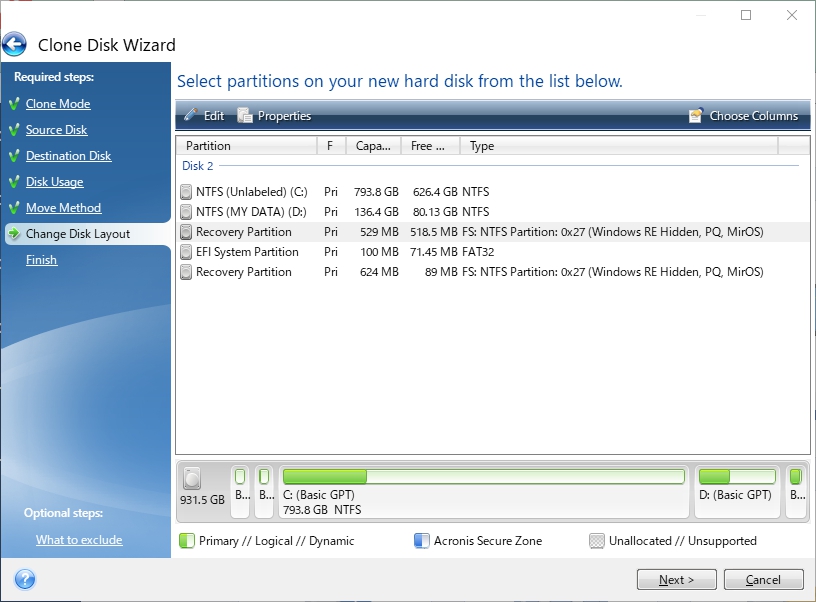This screenshot has height=602, width=816.
Task: Click the blue back arrow icon
Action: click(14, 44)
